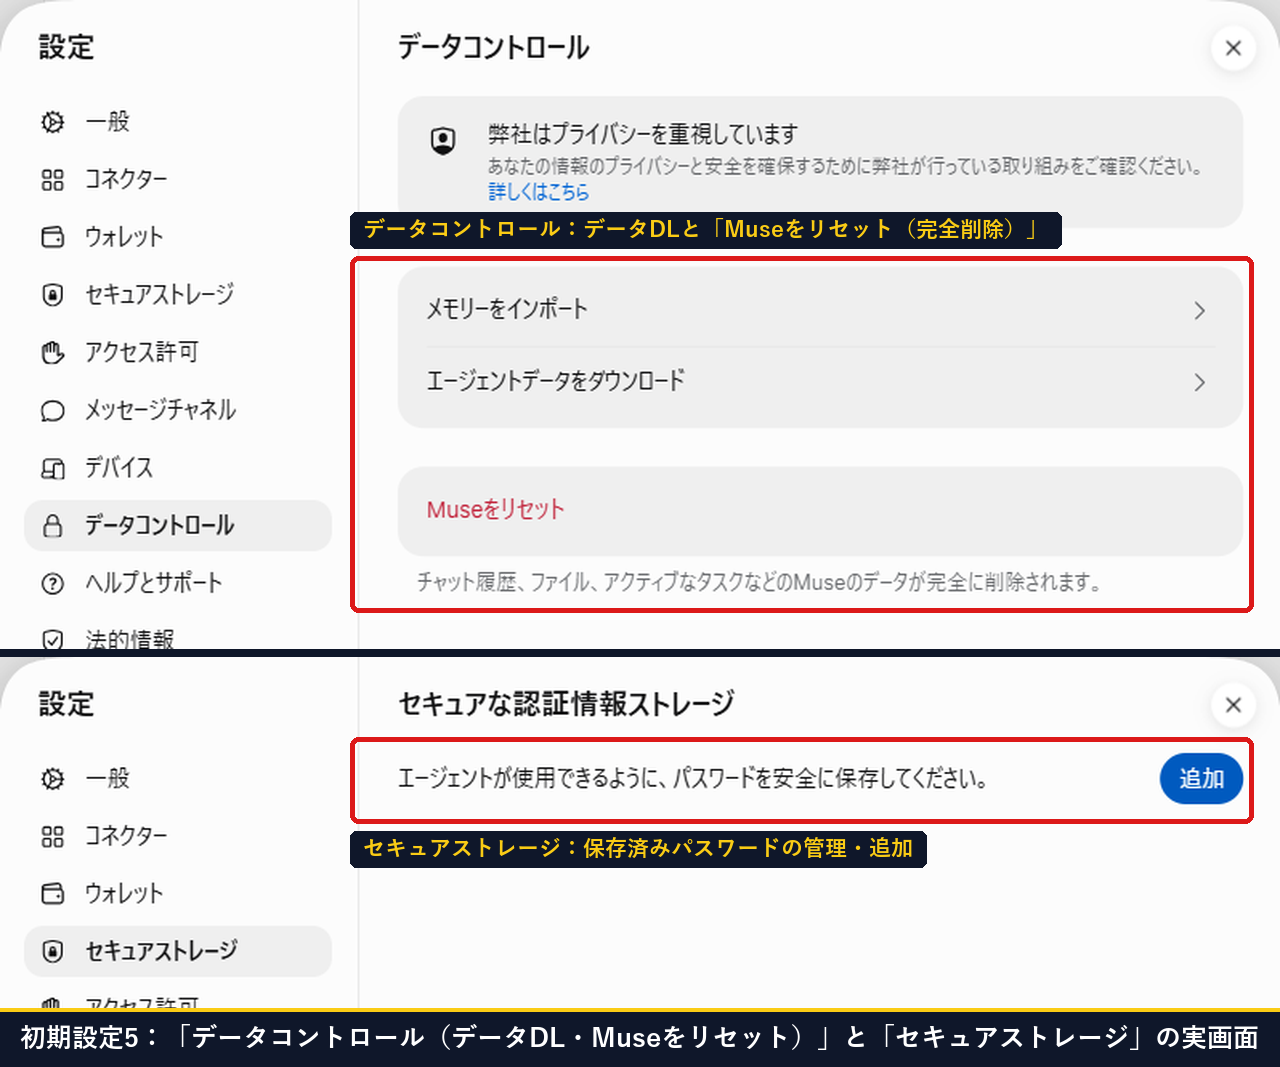Follow the 詳しくはこちら link
1280x1067 pixels.
coord(538,192)
